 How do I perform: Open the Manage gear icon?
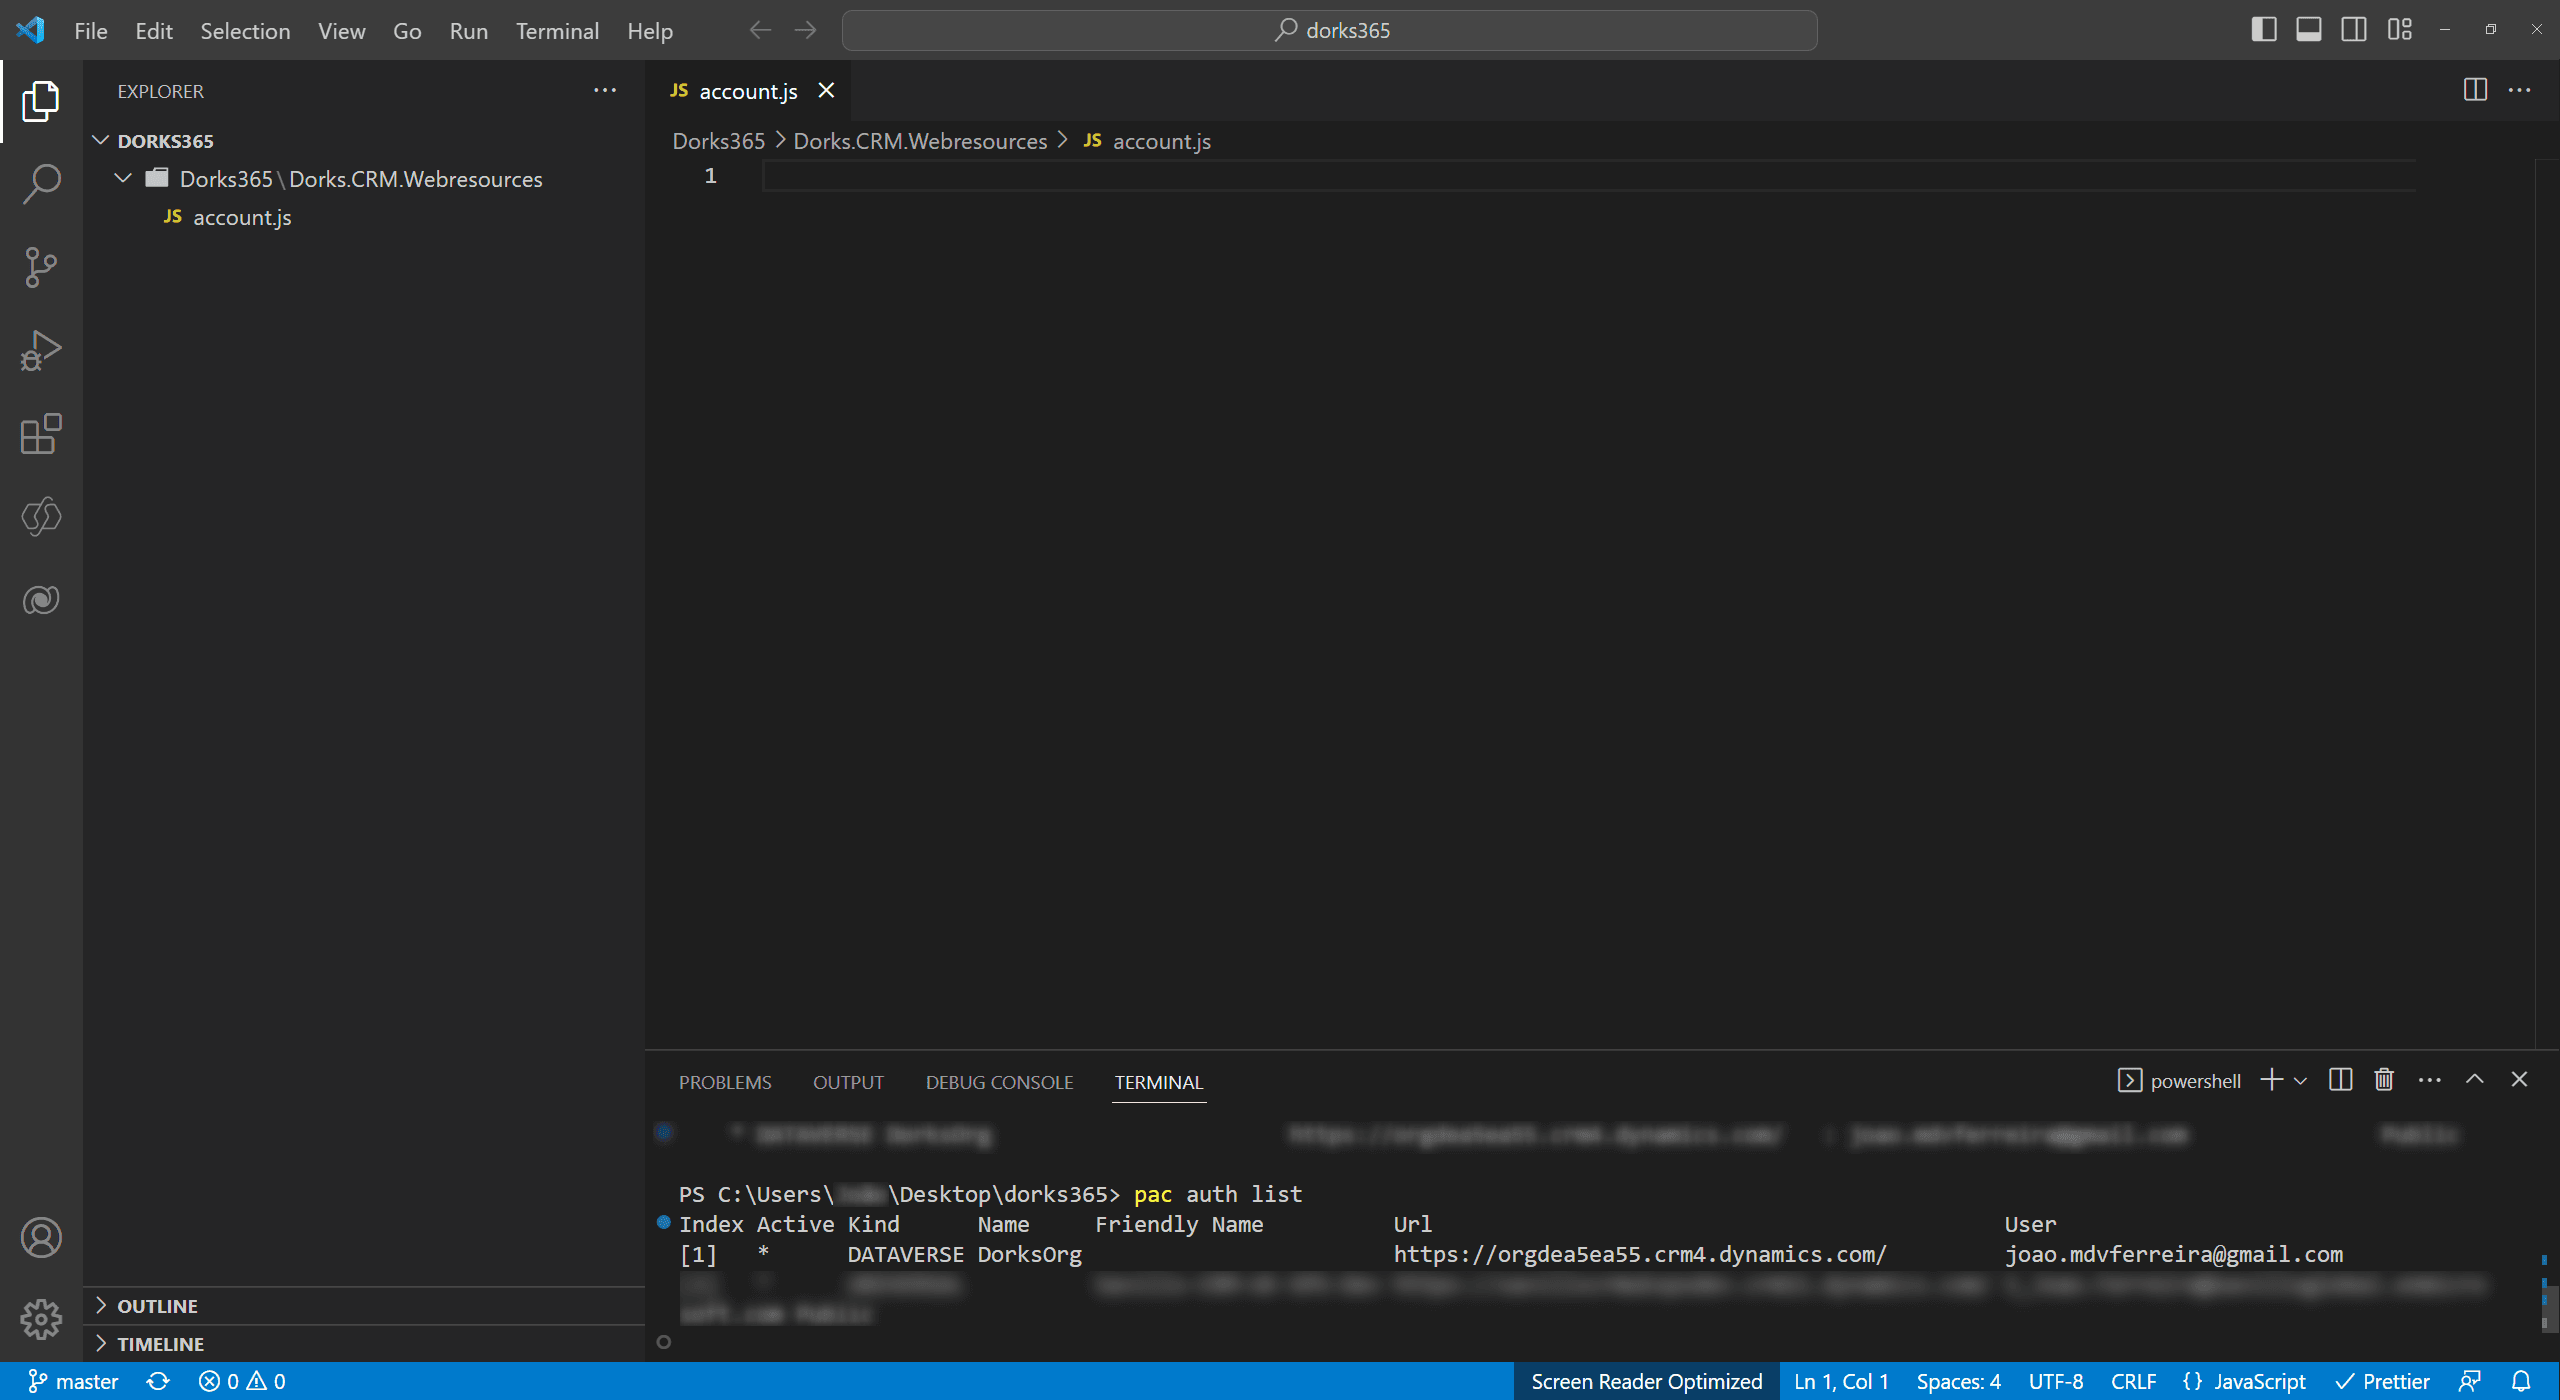[41, 1320]
